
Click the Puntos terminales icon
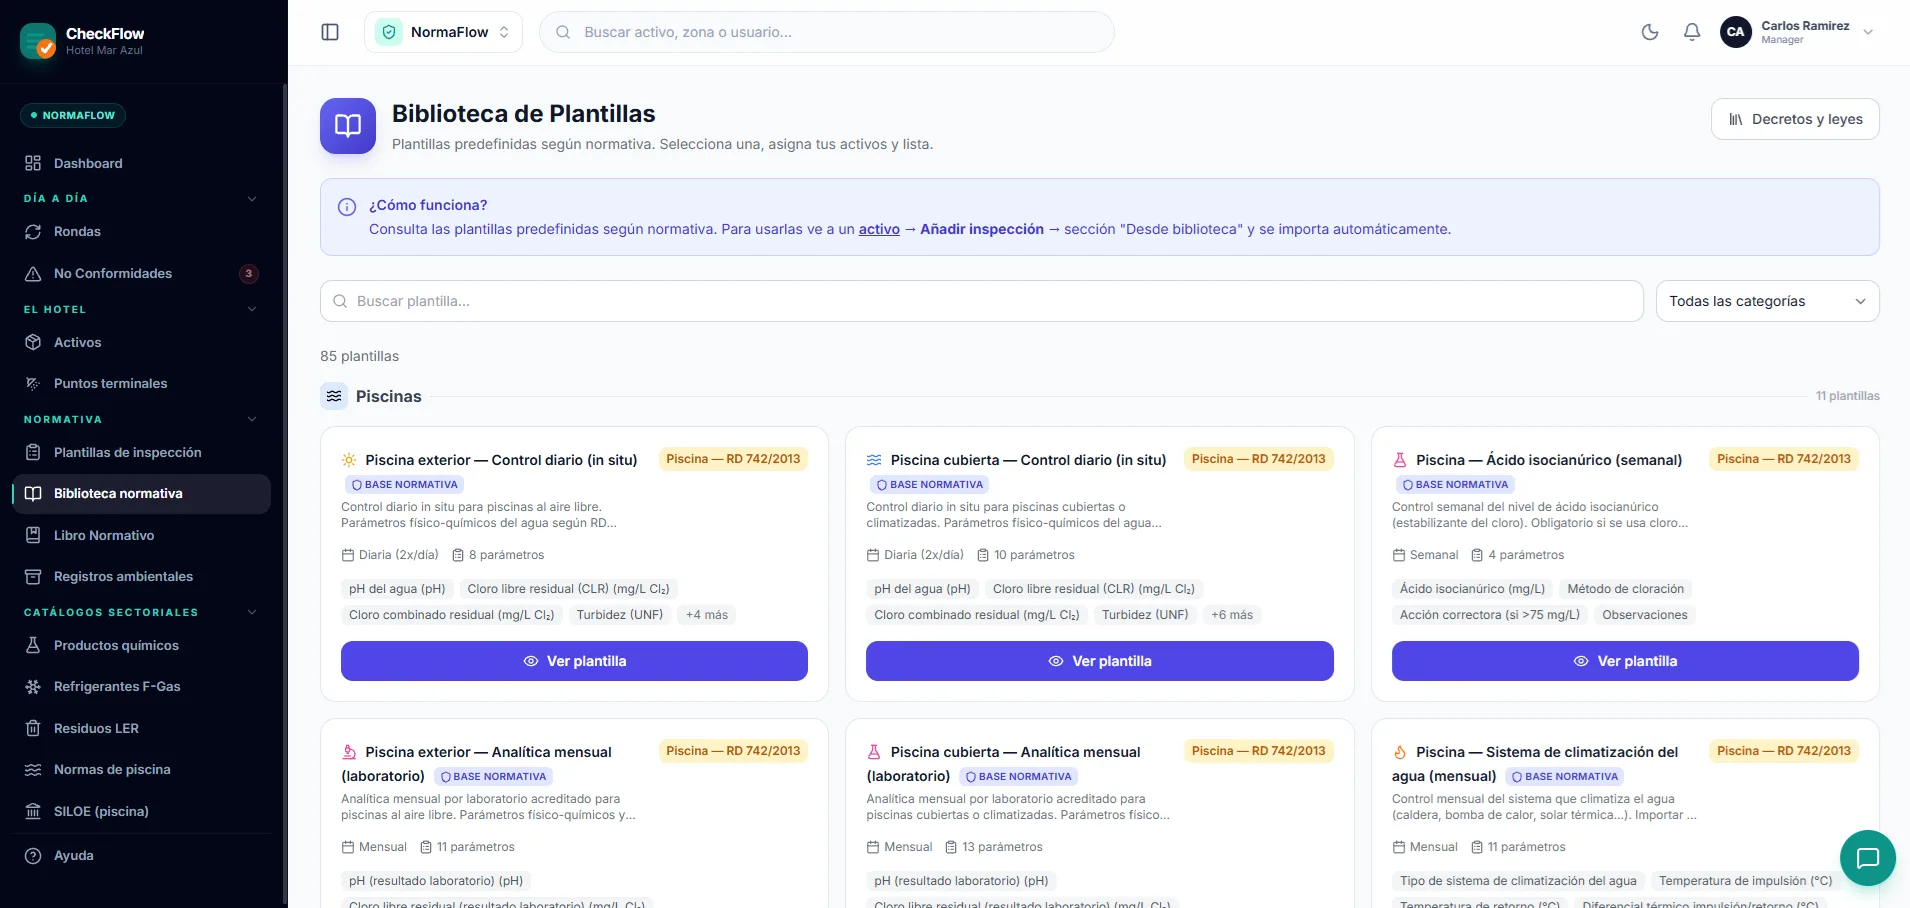coord(33,383)
